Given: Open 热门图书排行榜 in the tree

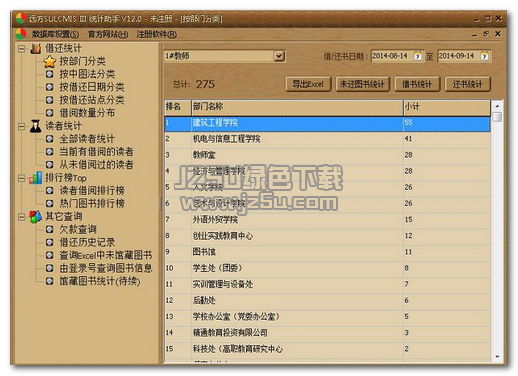Looking at the screenshot, I should pos(92,203).
